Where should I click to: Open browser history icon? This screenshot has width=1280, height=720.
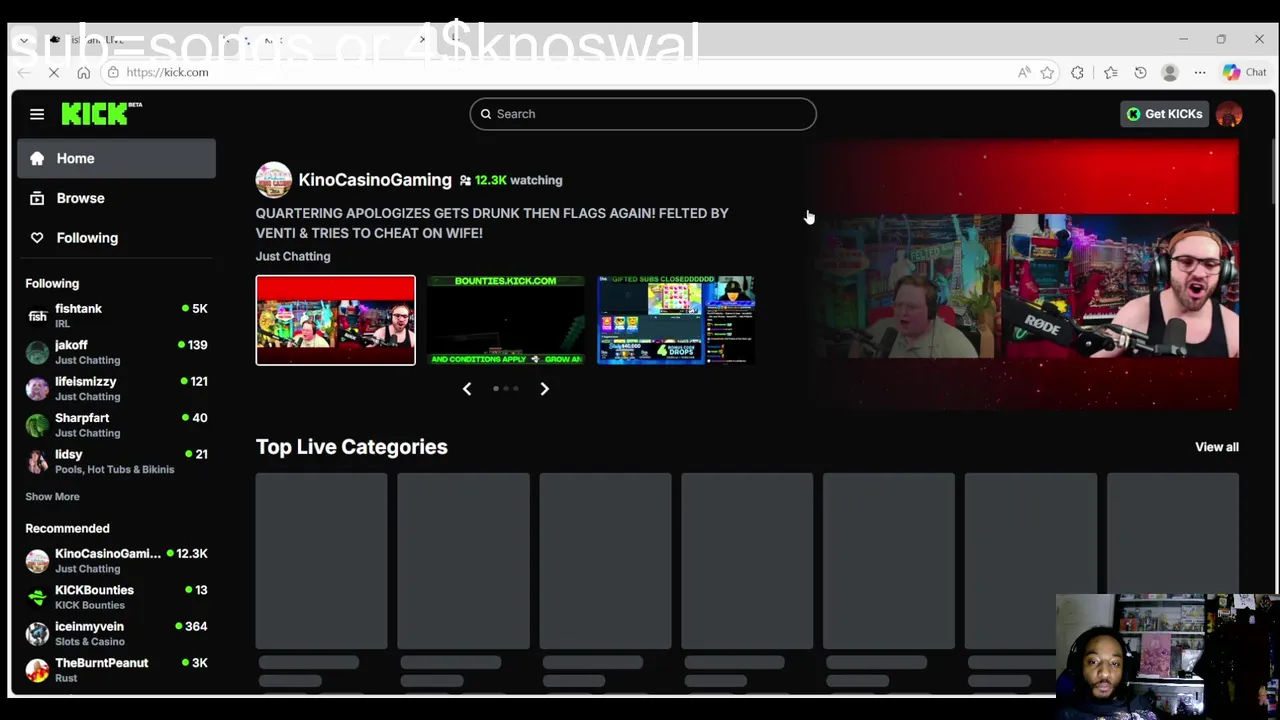[1140, 72]
